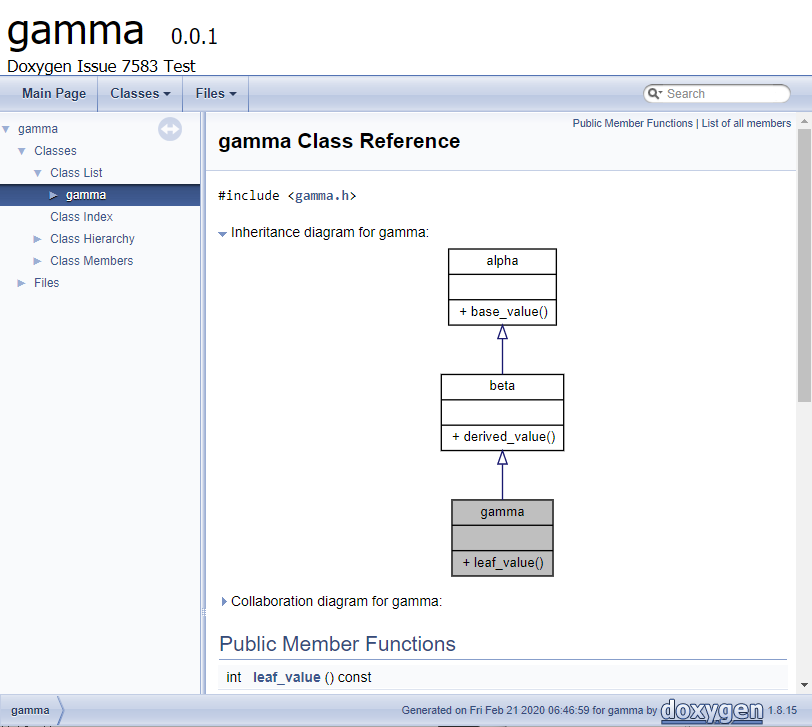Click the Public Member Functions heading
This screenshot has width=812, height=727.
pos(337,644)
